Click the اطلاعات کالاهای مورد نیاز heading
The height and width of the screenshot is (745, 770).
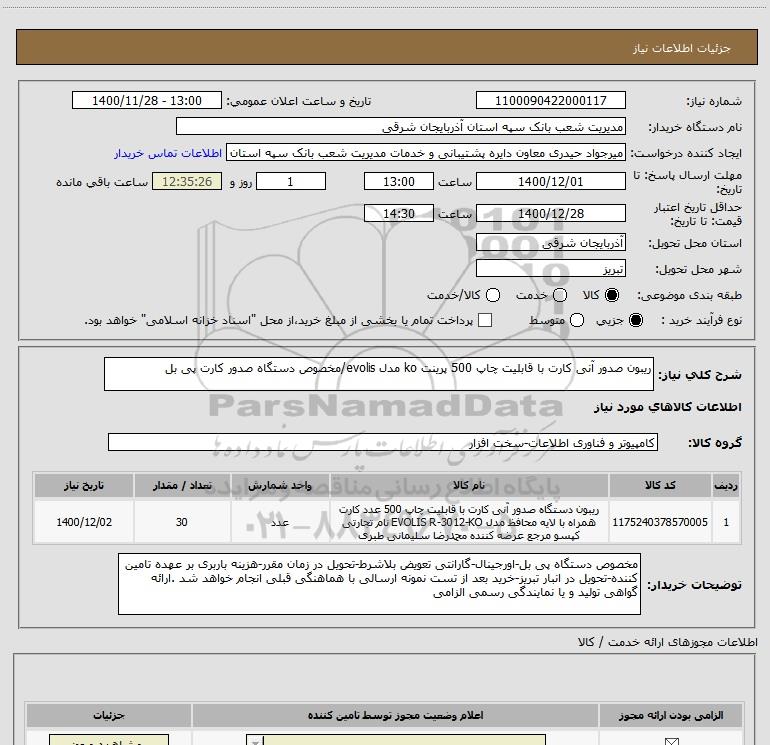[x=667, y=407]
